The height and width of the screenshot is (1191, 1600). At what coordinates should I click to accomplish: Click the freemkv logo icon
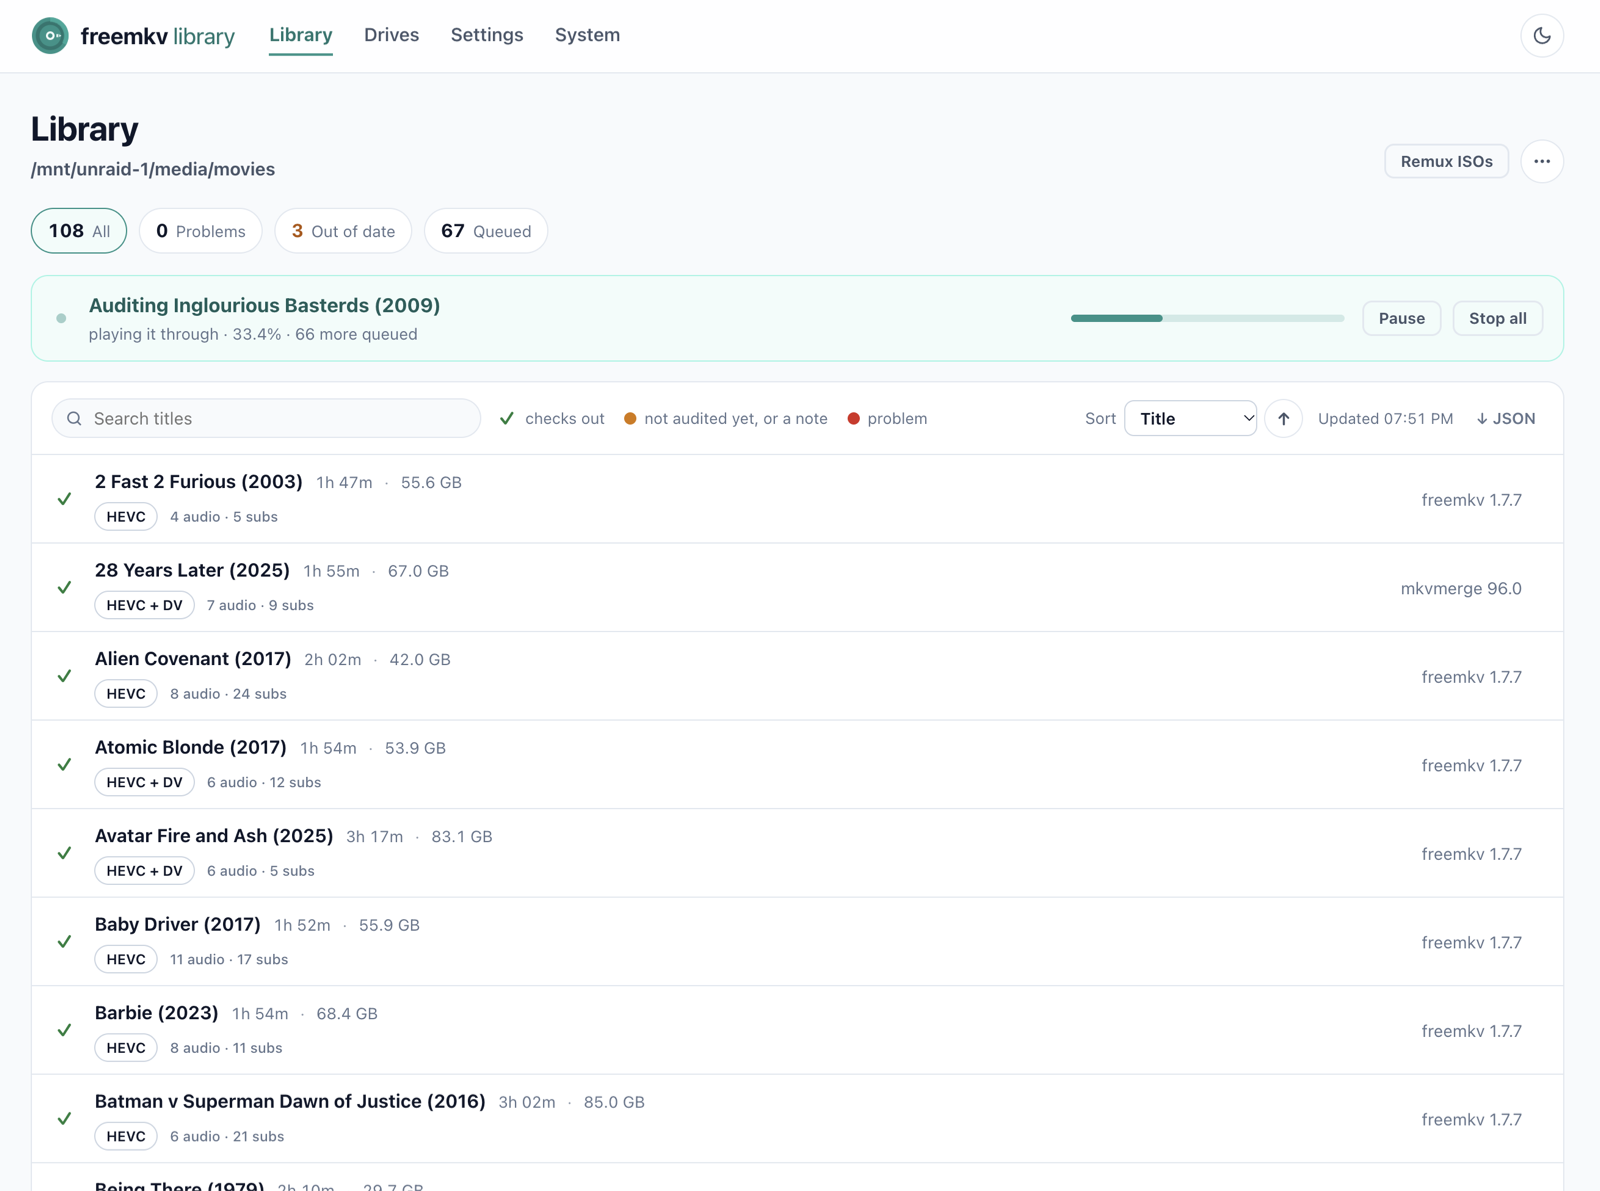[50, 36]
